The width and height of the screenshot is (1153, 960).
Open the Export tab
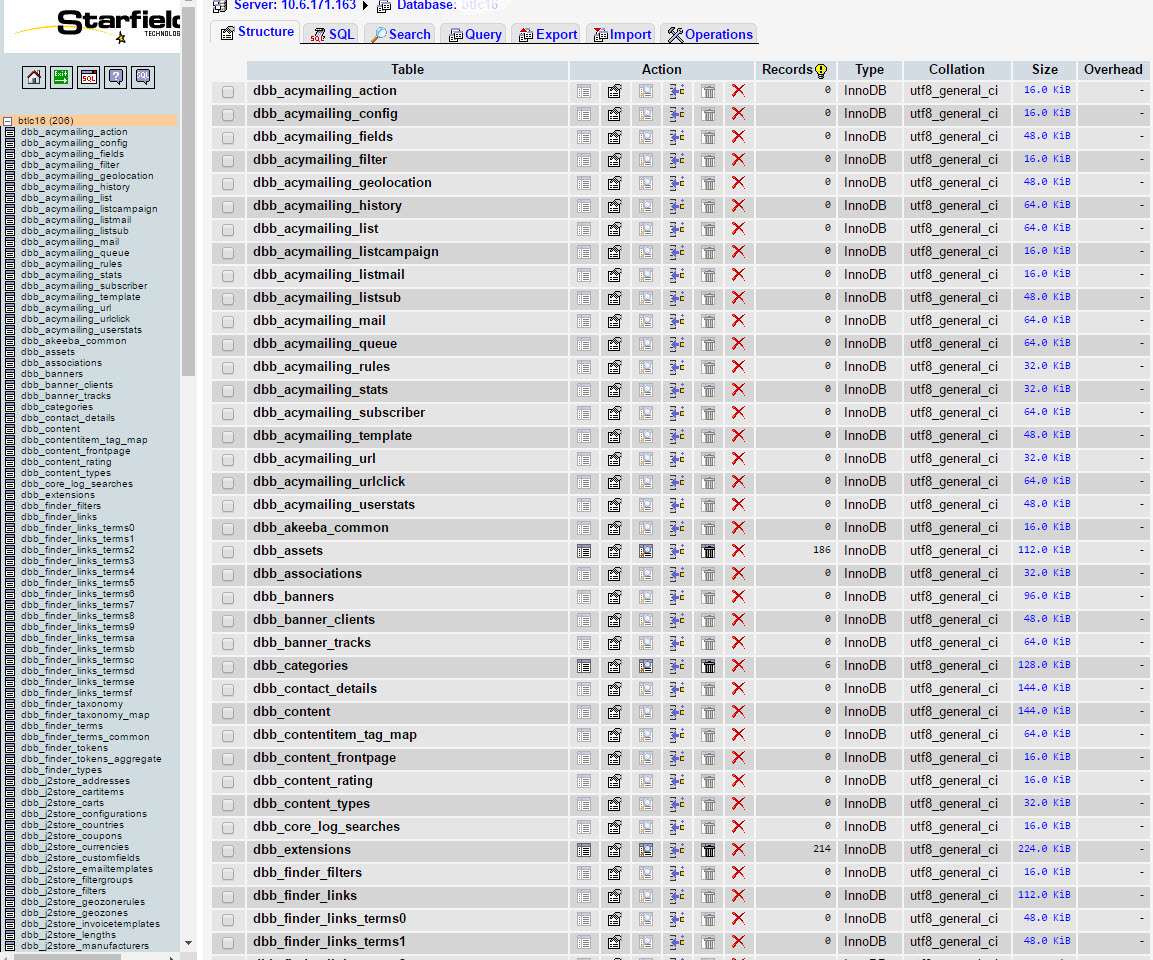coord(548,34)
